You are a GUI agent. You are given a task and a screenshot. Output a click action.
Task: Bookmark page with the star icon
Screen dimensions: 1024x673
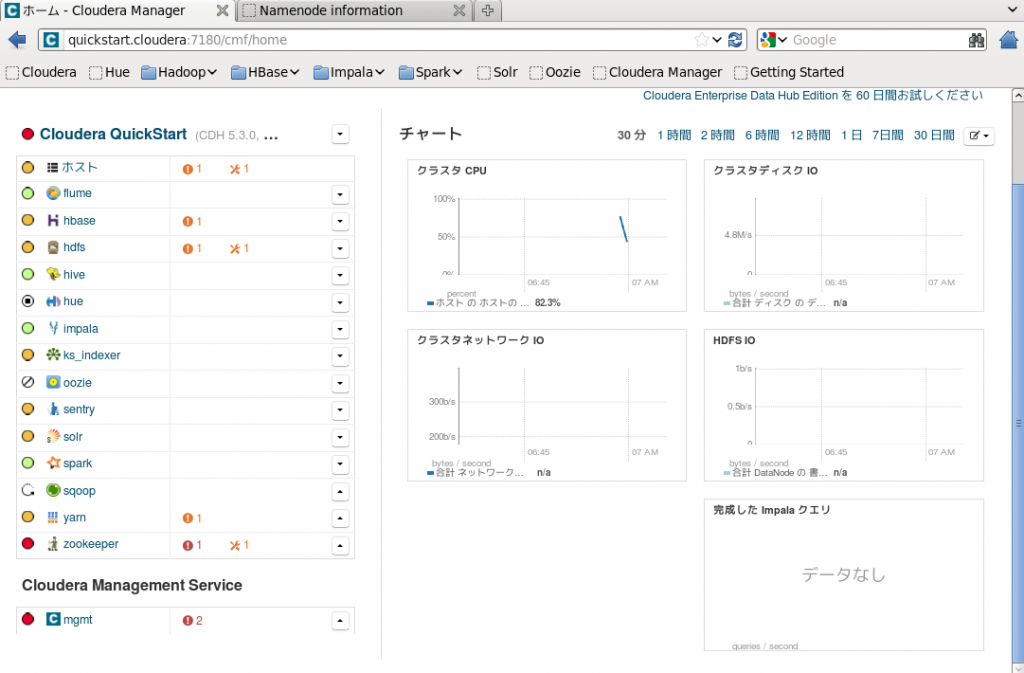(701, 40)
